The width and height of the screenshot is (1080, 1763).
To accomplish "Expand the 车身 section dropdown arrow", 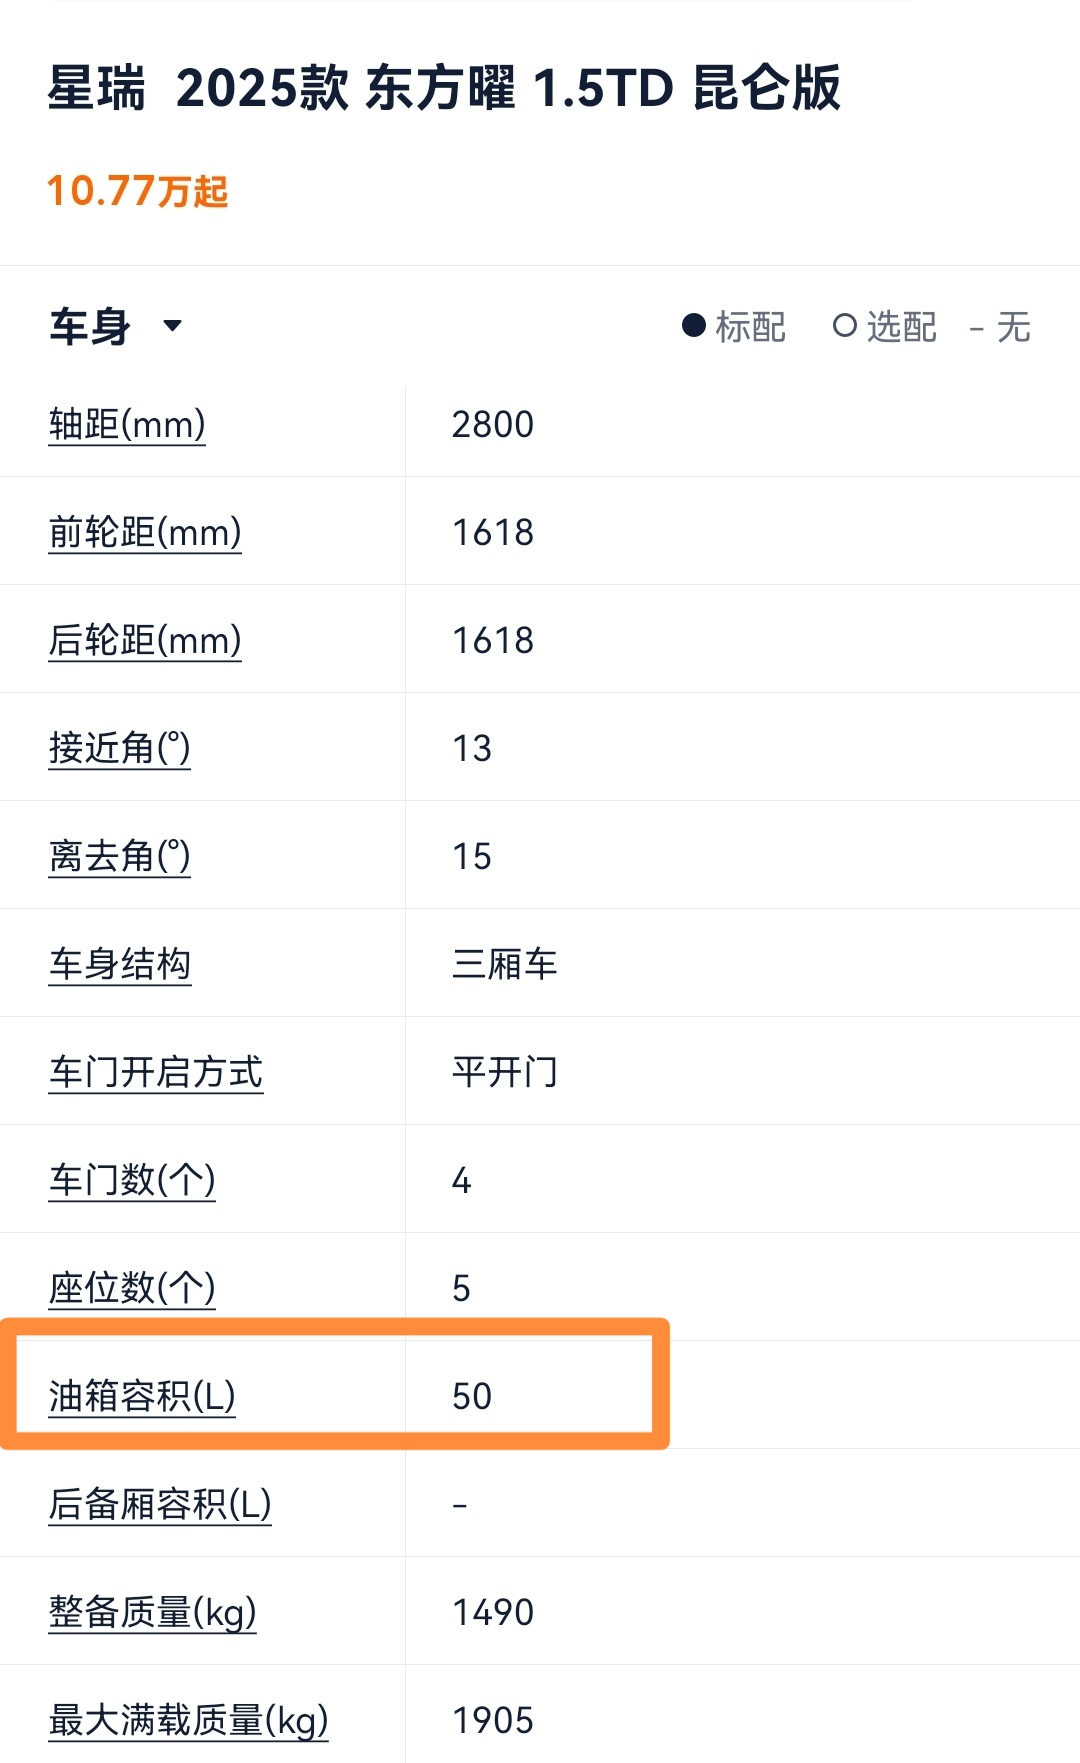I will (x=172, y=326).
